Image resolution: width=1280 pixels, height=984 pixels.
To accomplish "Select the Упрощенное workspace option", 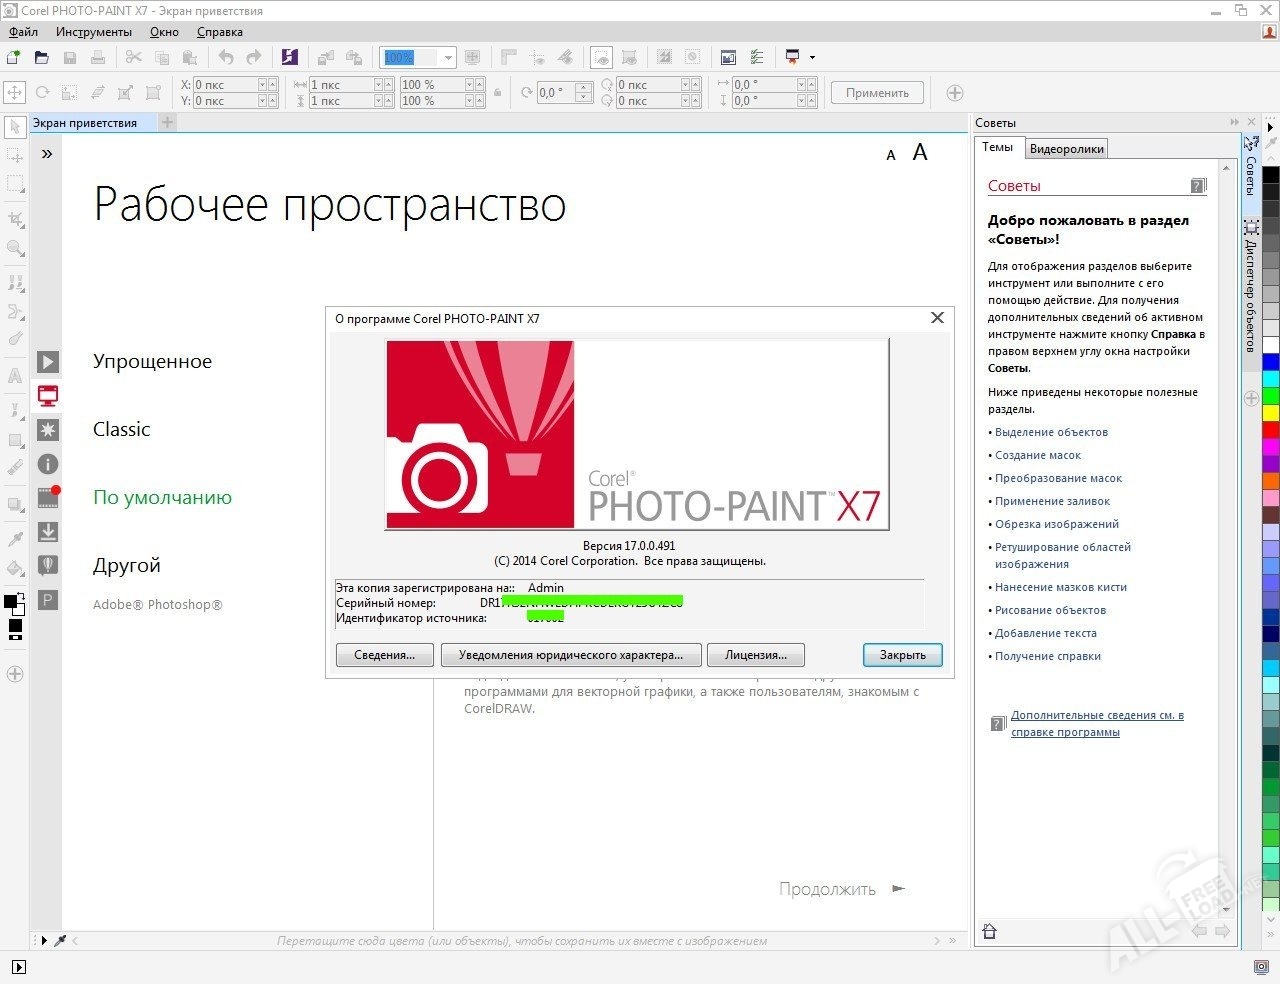I will 152,362.
